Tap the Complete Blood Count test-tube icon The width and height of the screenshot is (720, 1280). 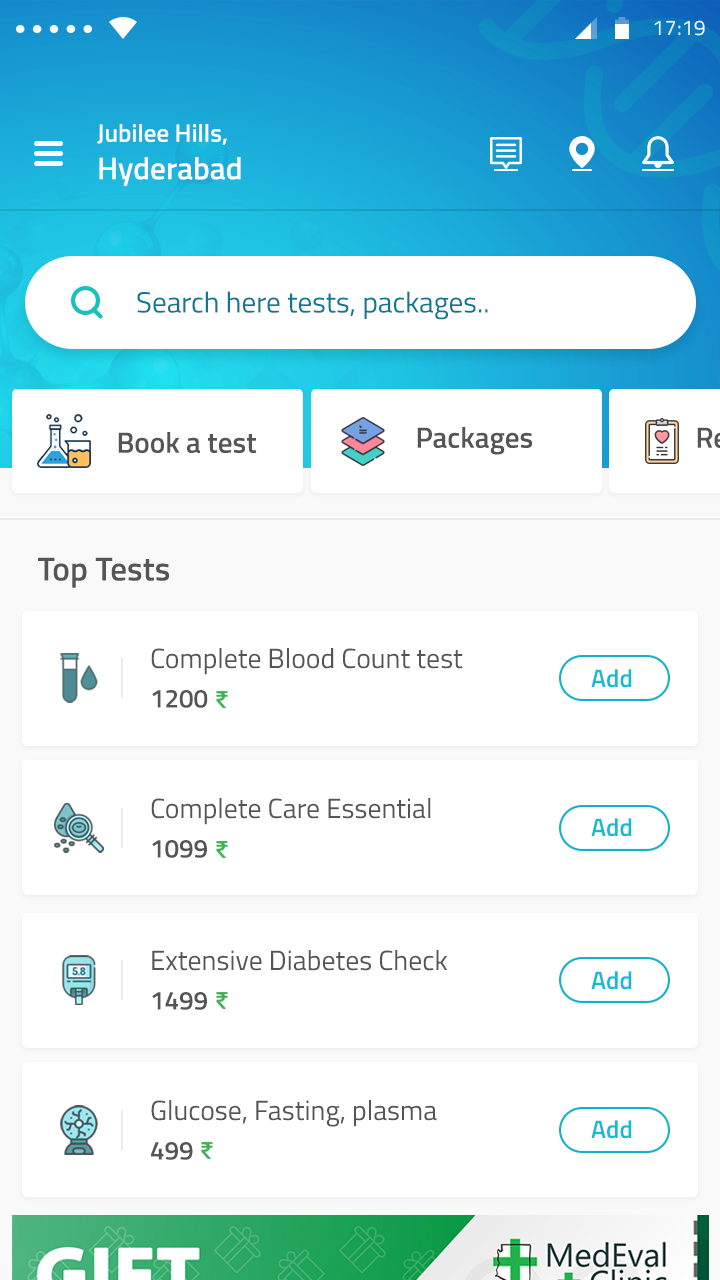pyautogui.click(x=78, y=678)
